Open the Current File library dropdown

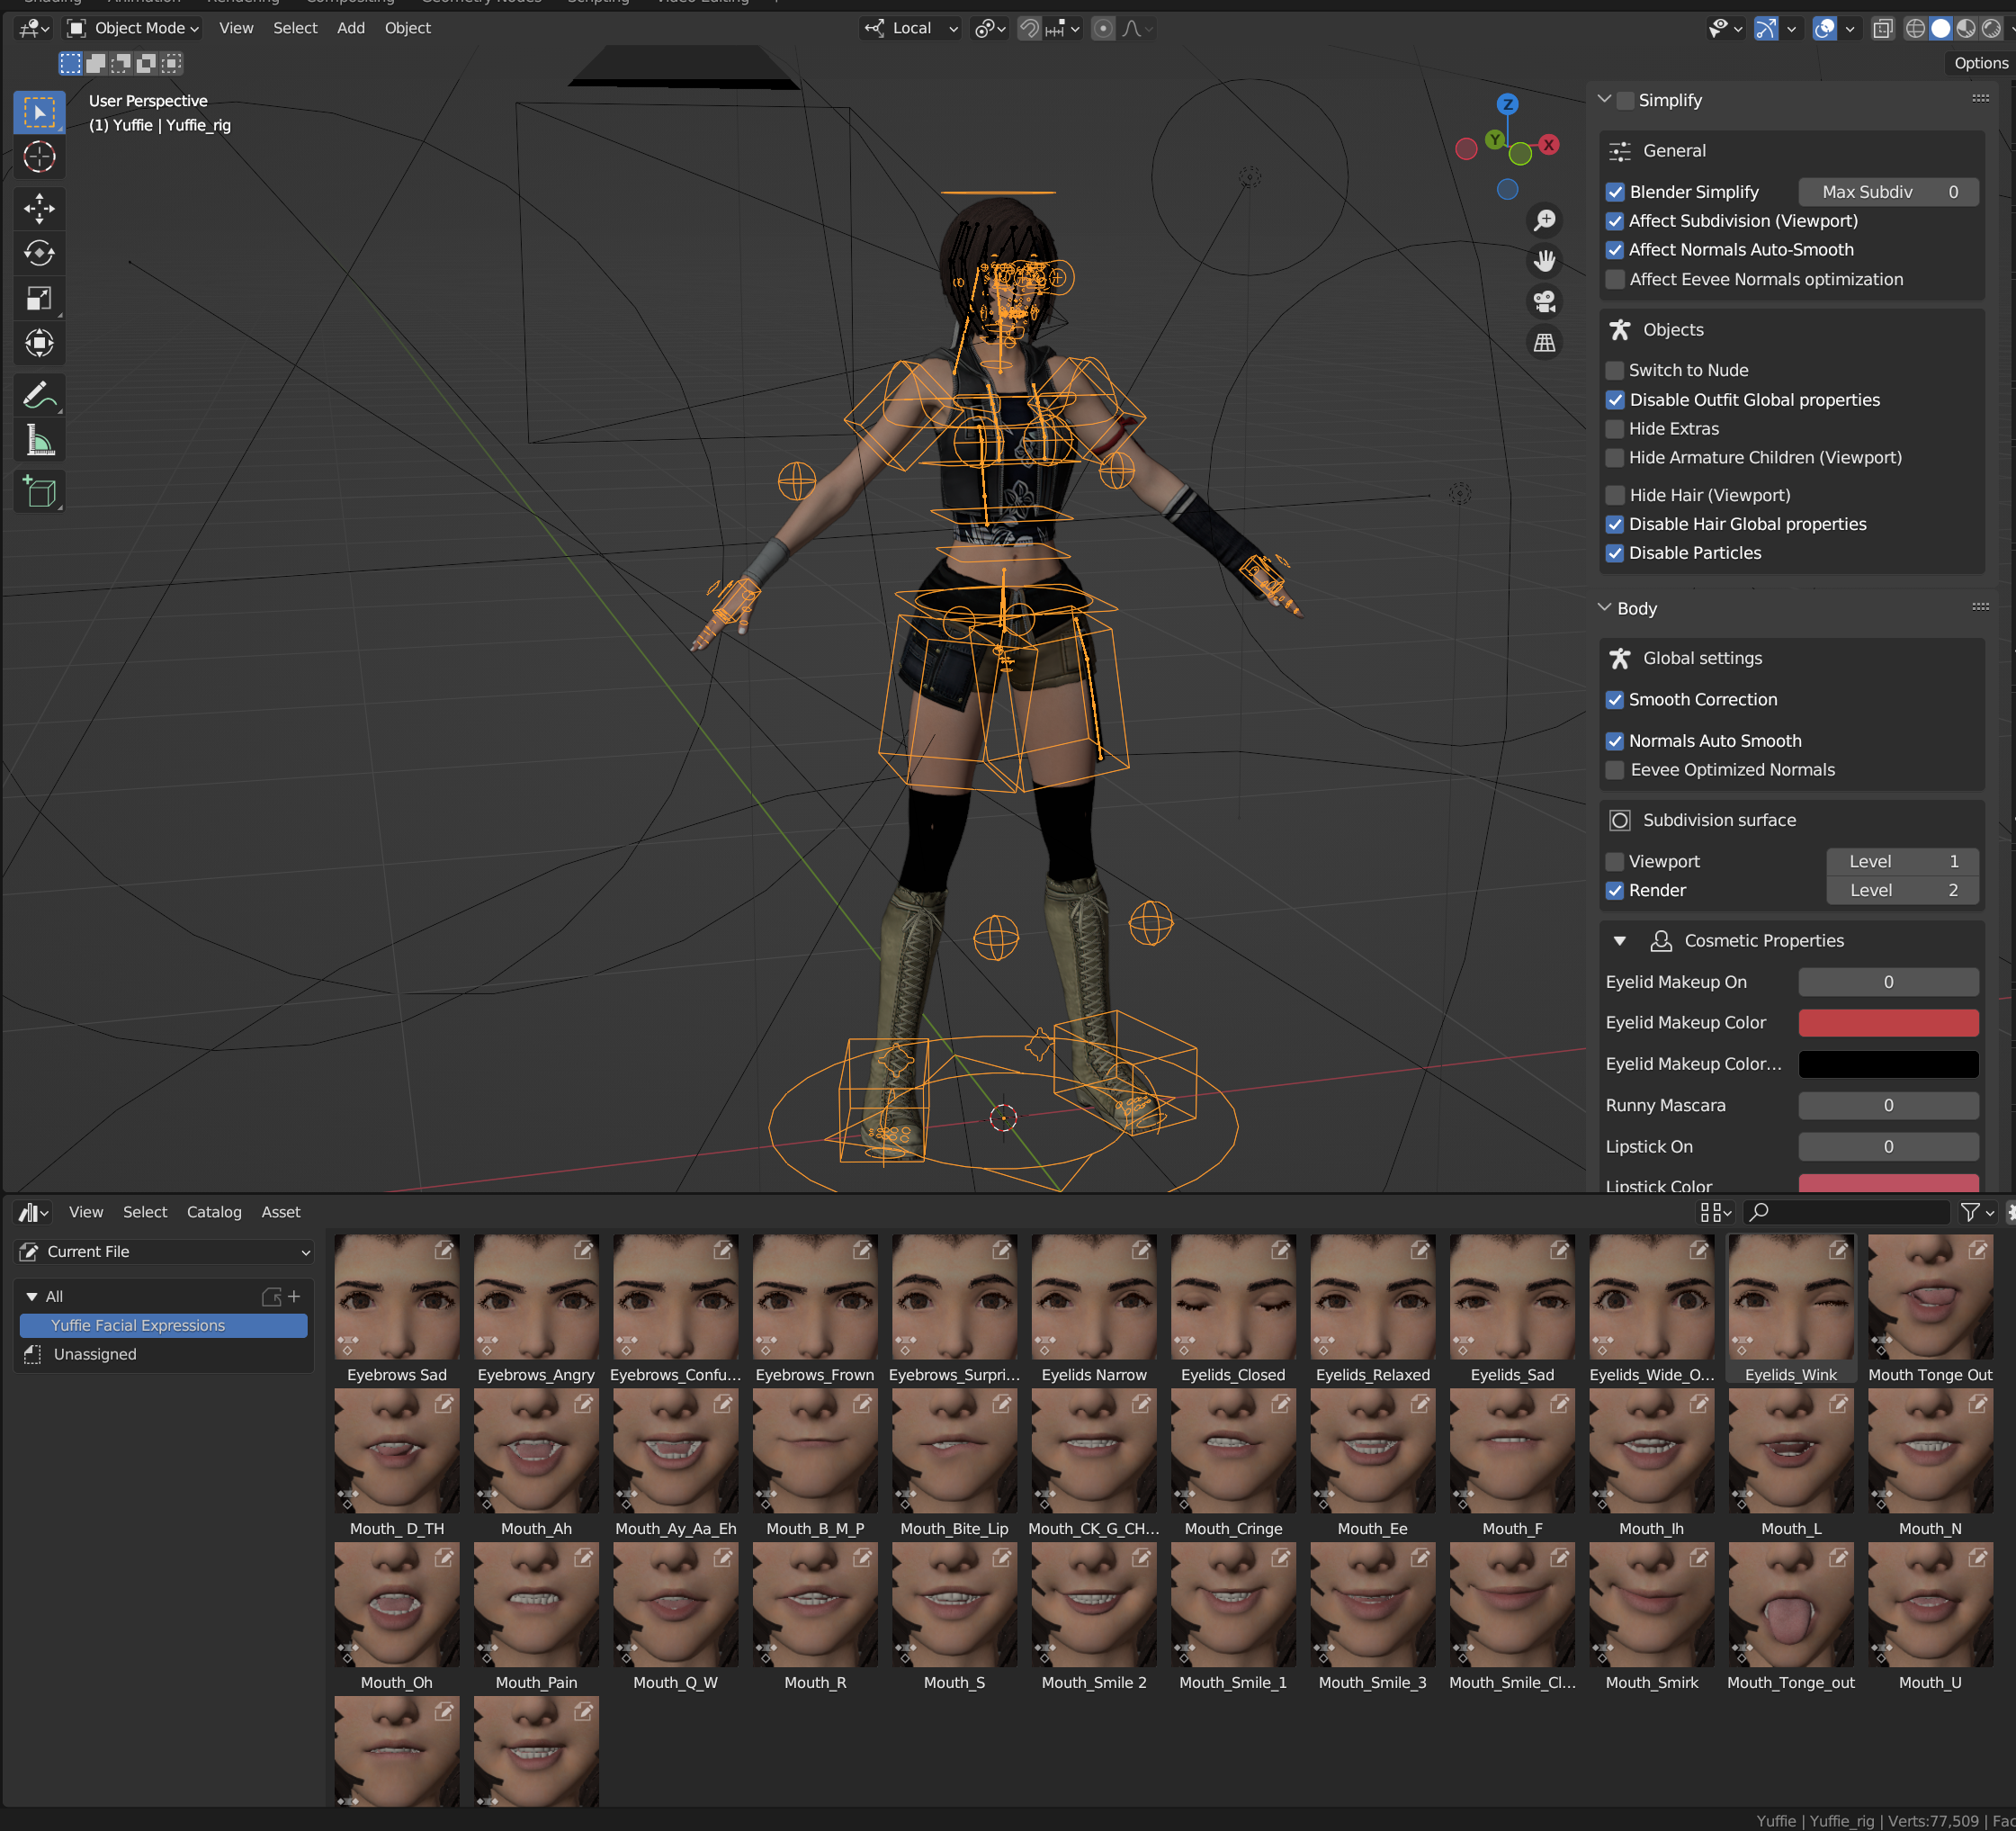coord(165,1251)
